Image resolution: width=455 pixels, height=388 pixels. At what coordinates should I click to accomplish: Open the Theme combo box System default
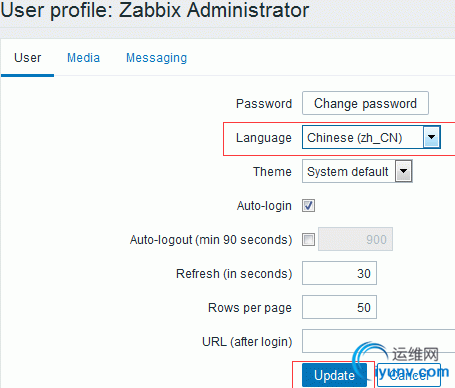pyautogui.click(x=357, y=171)
